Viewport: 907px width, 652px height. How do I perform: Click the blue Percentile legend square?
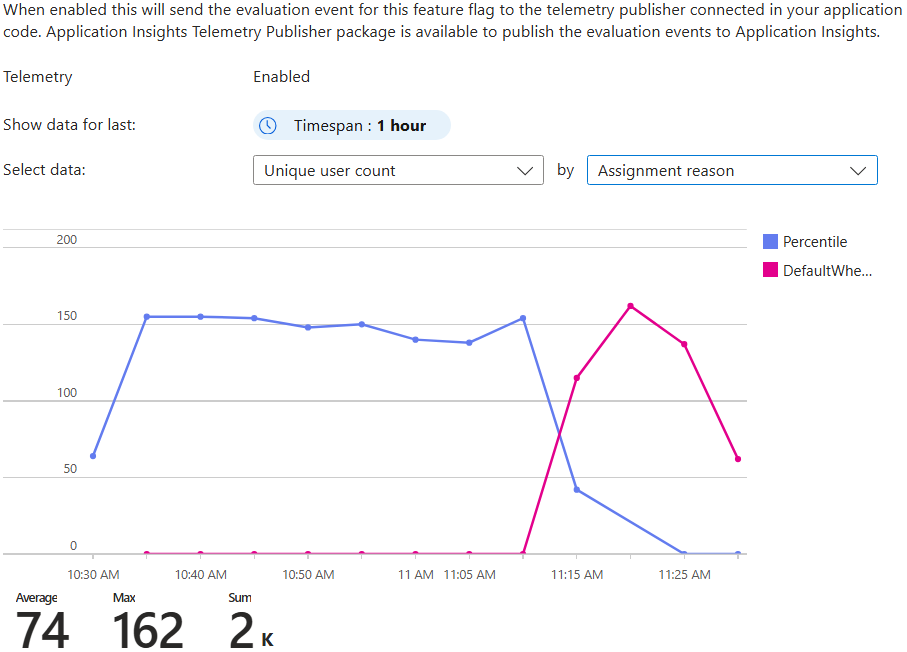[768, 241]
